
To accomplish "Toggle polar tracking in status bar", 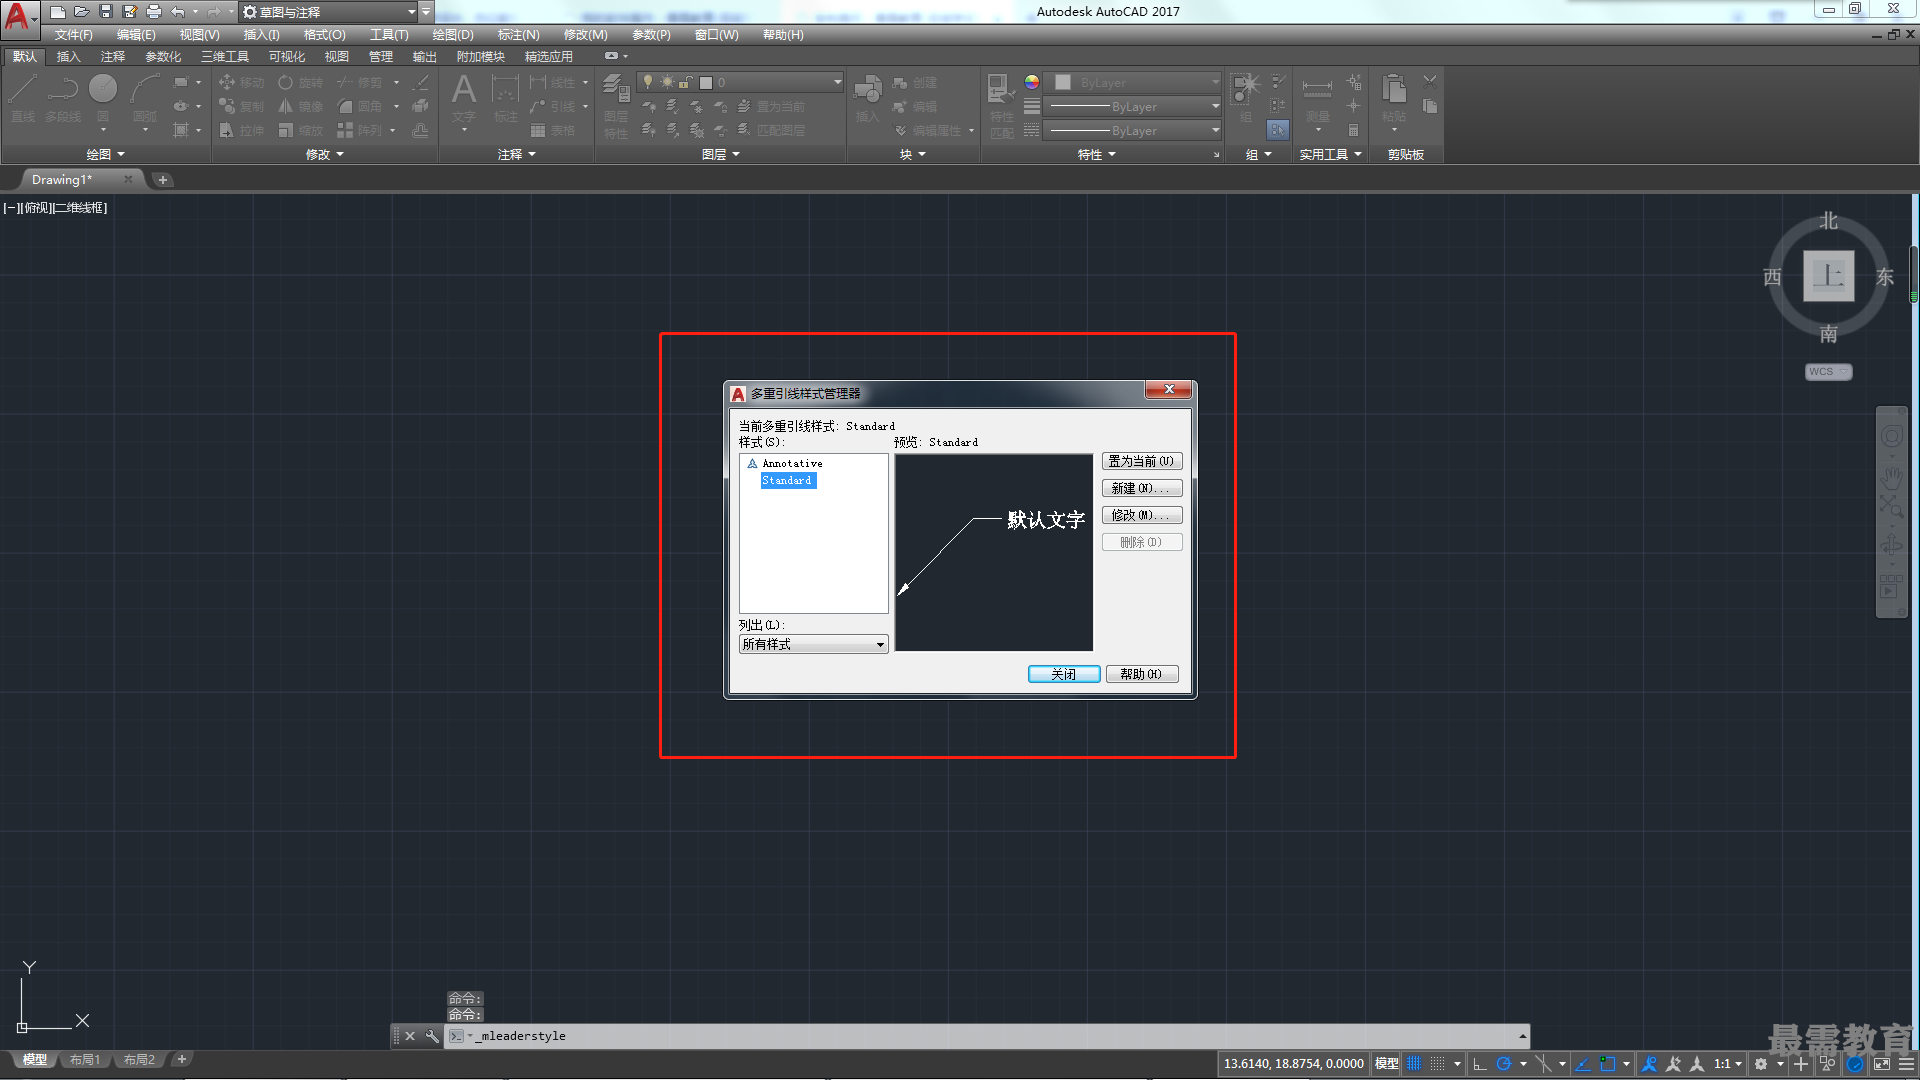I will 1503,1064.
